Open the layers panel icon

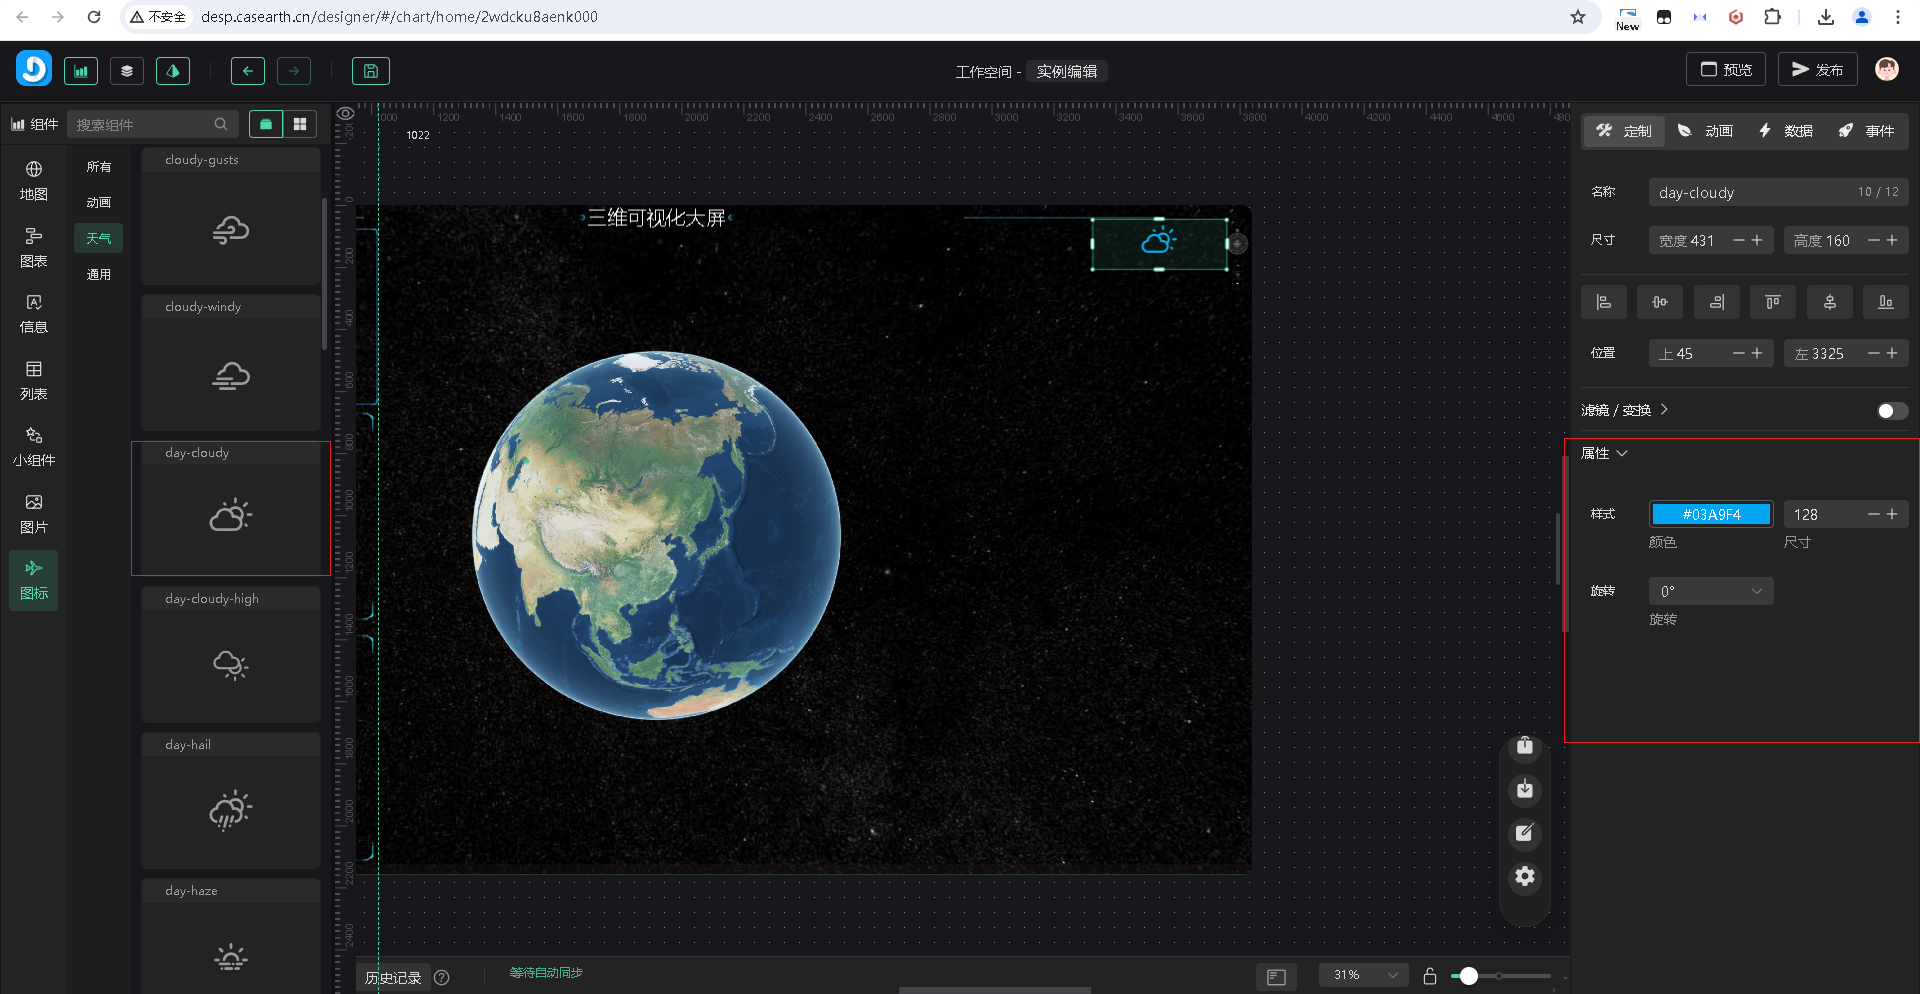click(x=127, y=71)
